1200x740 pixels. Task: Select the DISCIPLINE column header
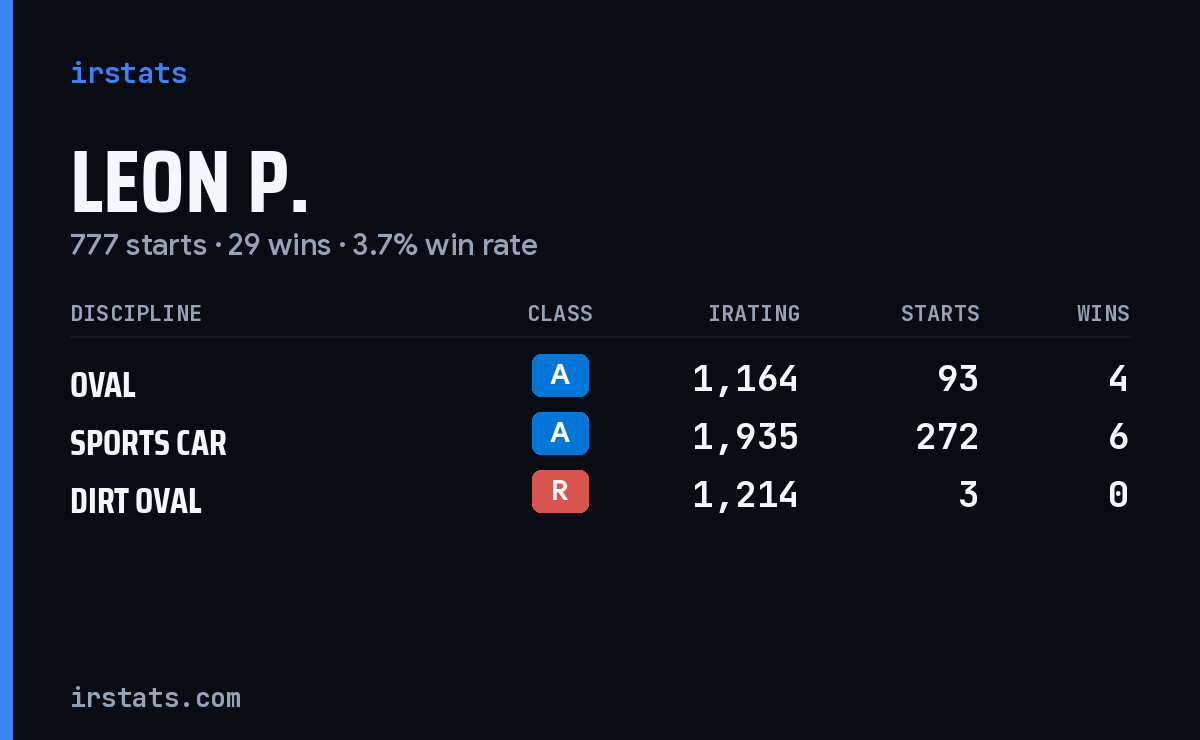[136, 313]
